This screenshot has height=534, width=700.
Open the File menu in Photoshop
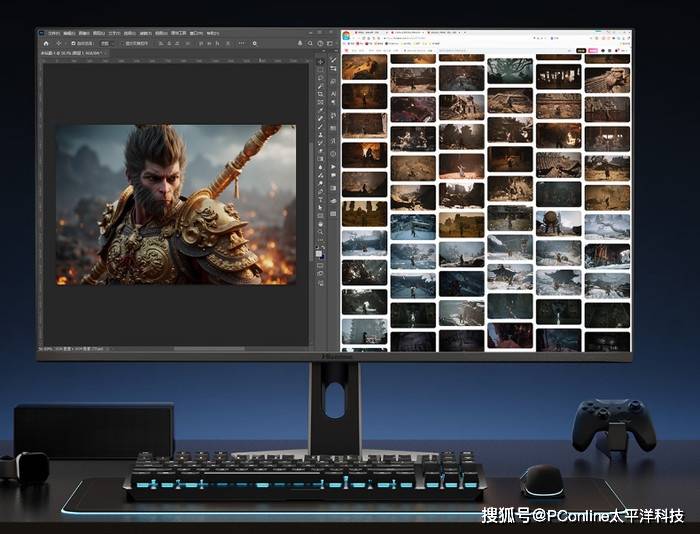coord(54,33)
